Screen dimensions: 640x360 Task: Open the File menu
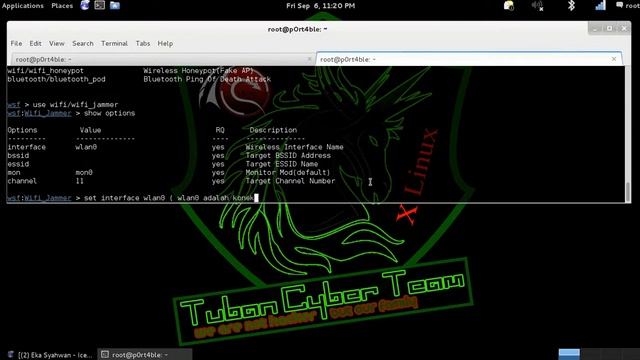click(16, 43)
